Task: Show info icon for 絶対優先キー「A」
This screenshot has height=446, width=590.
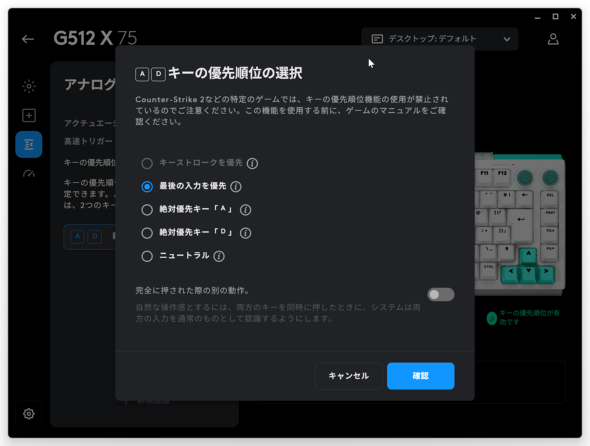Action: coord(245,210)
